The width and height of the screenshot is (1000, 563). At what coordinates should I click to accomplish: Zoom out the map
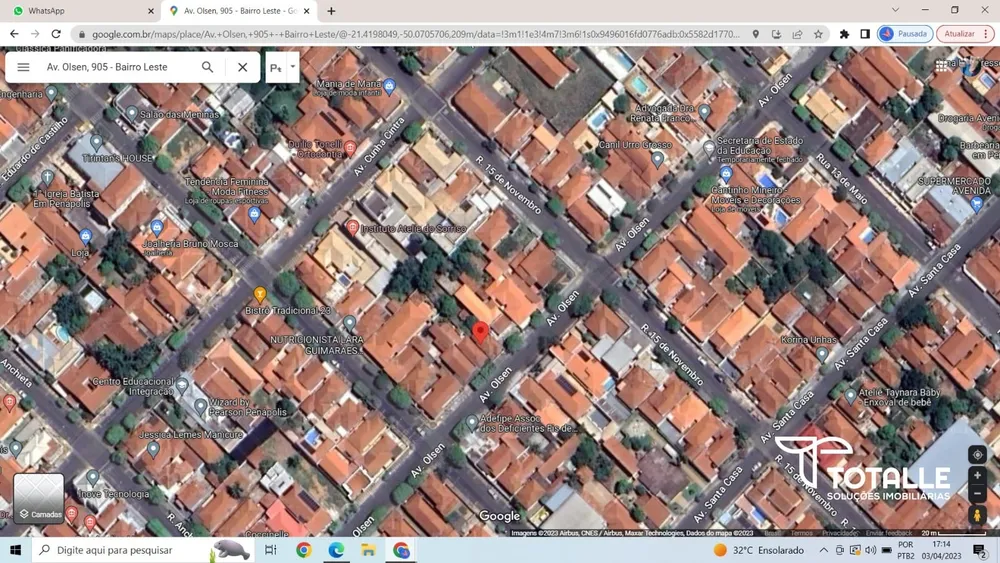click(x=977, y=494)
